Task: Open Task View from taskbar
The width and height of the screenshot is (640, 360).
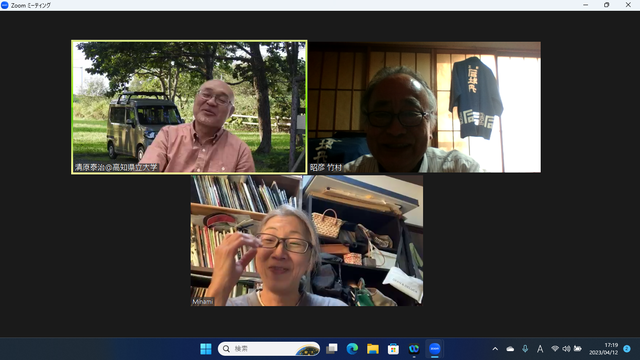Action: coord(332,349)
